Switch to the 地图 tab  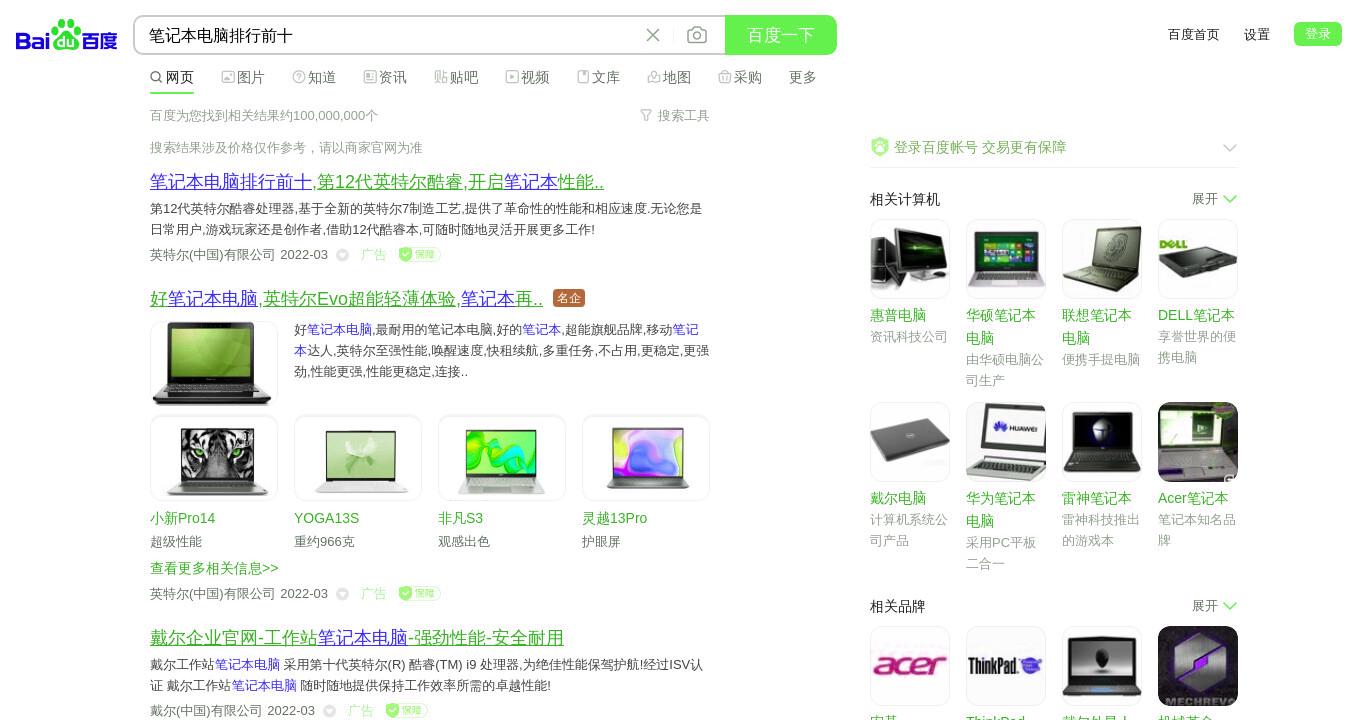coord(669,77)
